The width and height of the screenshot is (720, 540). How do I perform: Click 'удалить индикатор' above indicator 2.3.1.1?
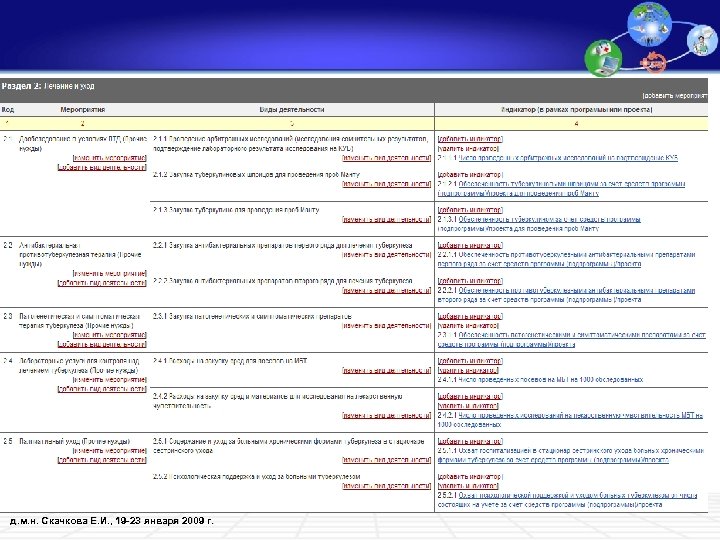468,326
